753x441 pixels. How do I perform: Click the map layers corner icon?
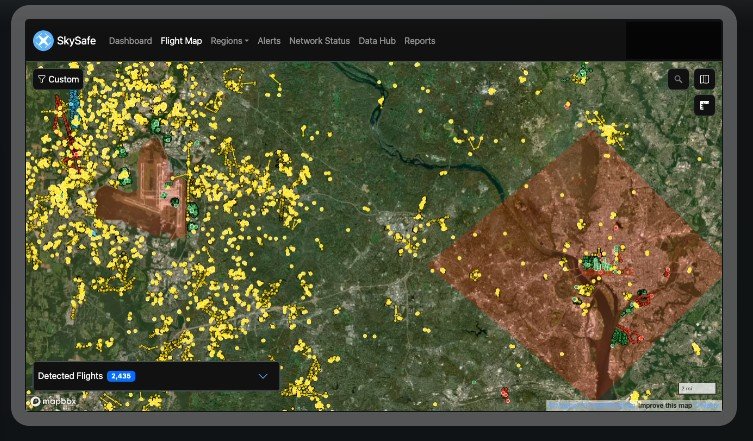(704, 106)
